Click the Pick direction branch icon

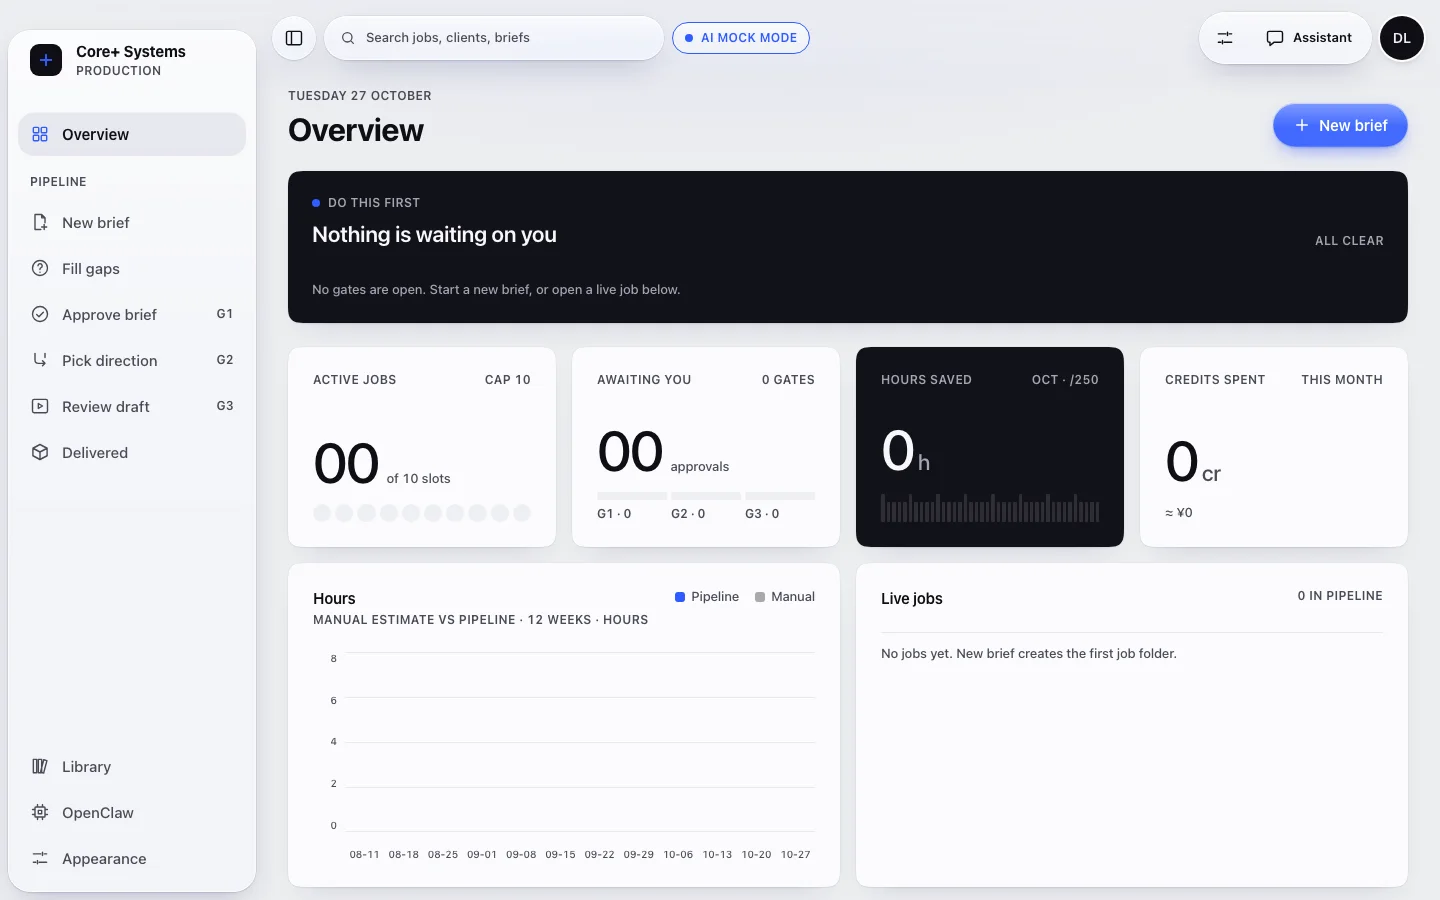point(40,360)
